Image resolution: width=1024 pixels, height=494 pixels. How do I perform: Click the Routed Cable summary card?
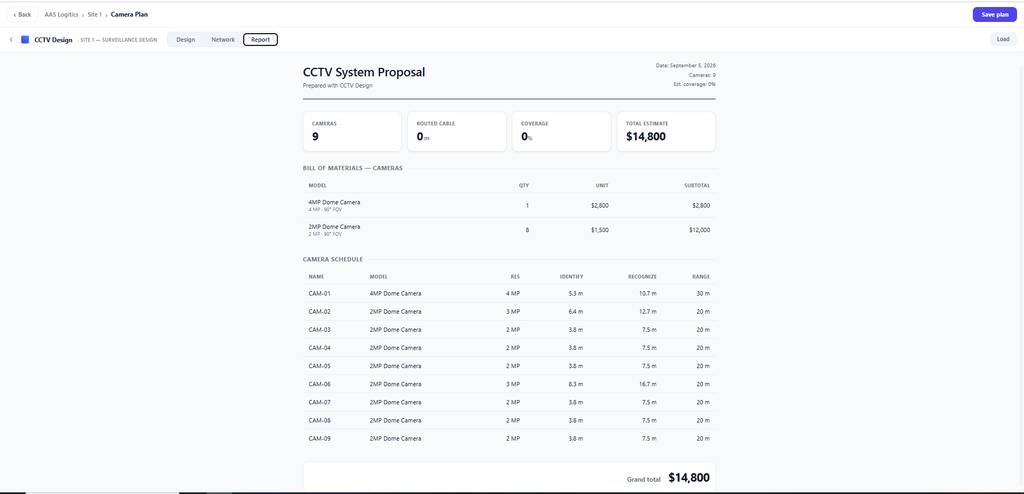[x=456, y=131]
